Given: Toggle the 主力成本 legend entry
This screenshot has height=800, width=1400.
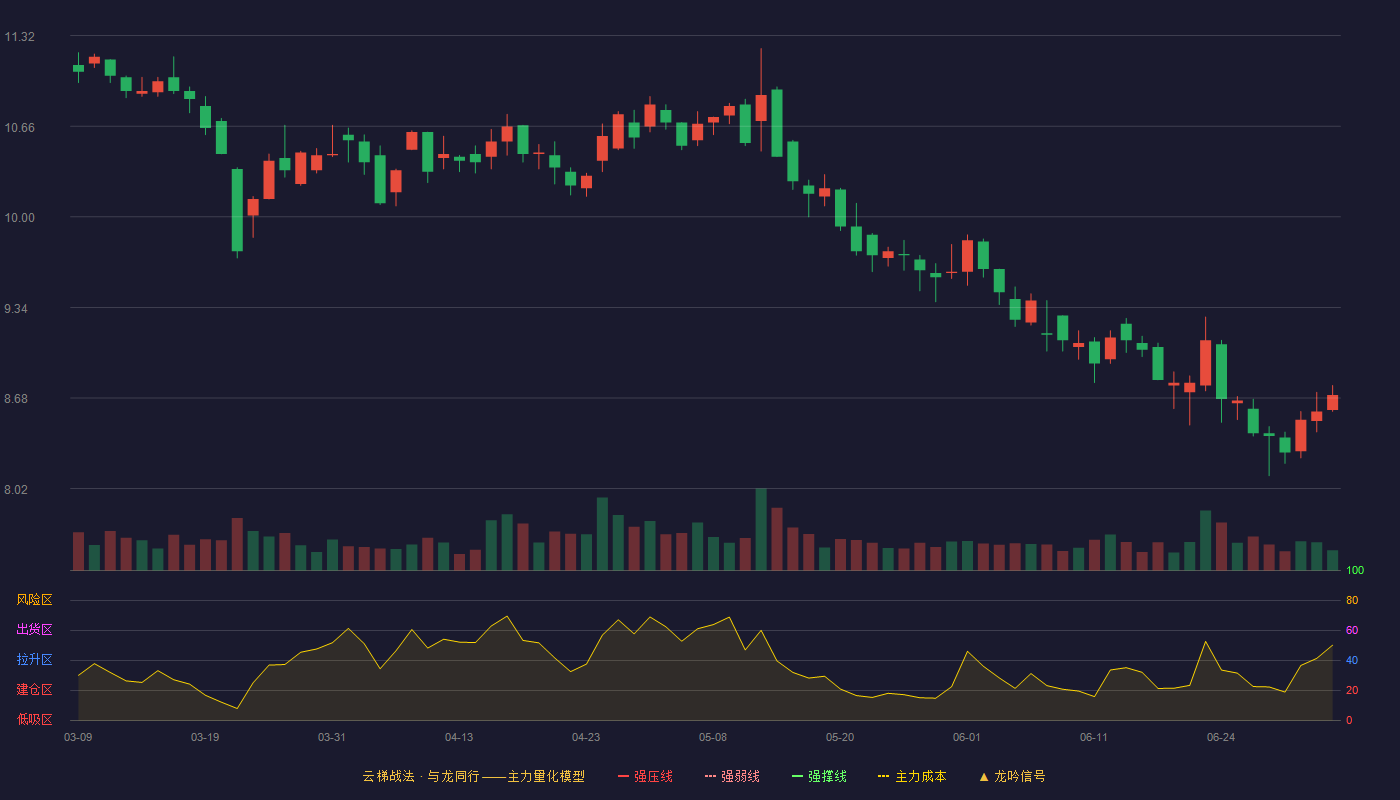Looking at the screenshot, I should click(x=912, y=776).
